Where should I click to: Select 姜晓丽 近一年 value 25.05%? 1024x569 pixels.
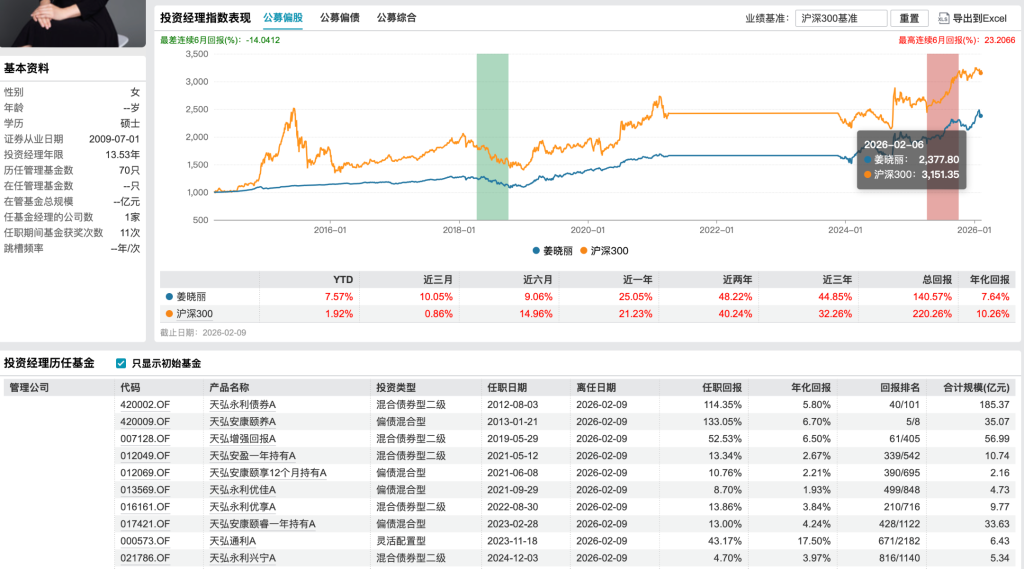[636, 297]
